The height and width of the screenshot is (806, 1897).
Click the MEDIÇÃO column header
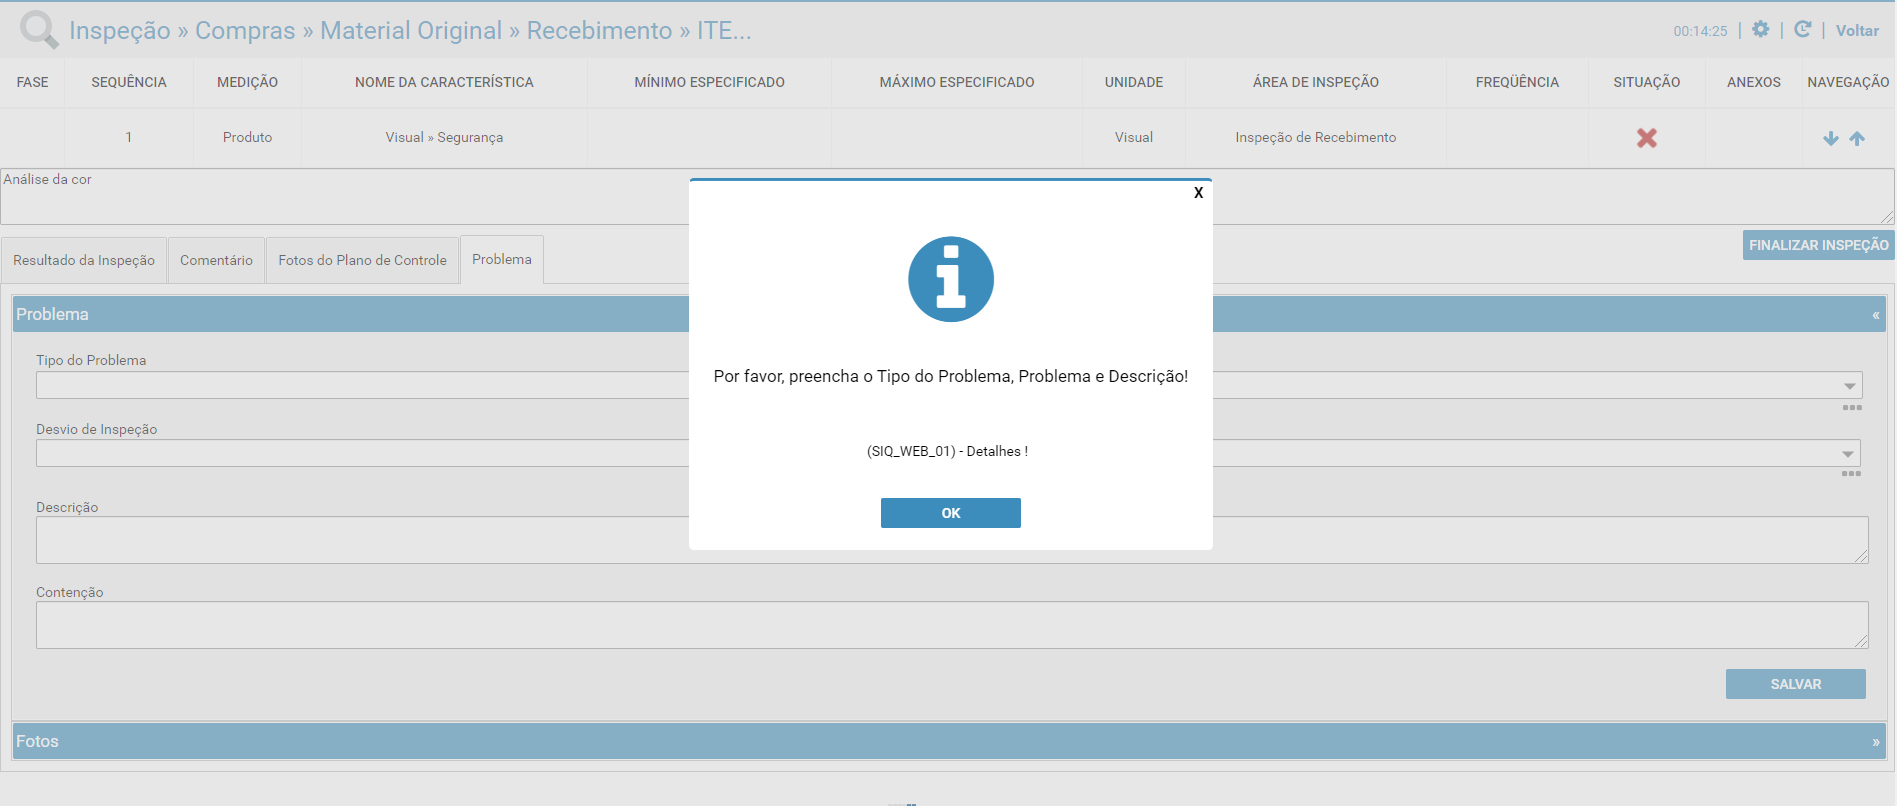point(248,82)
